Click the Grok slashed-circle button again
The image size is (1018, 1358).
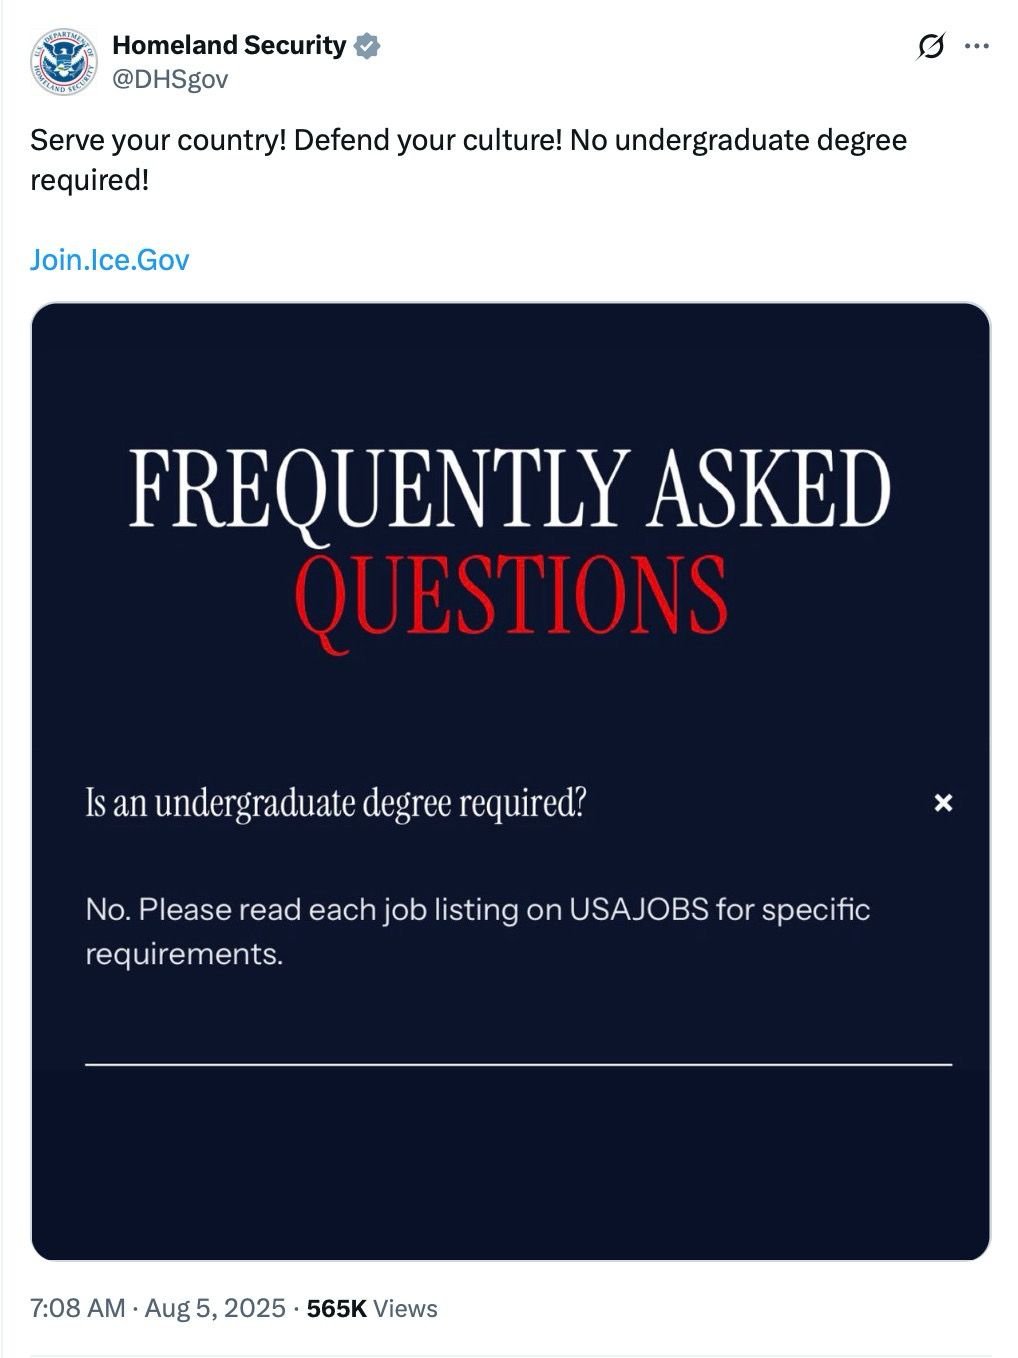[x=932, y=44]
